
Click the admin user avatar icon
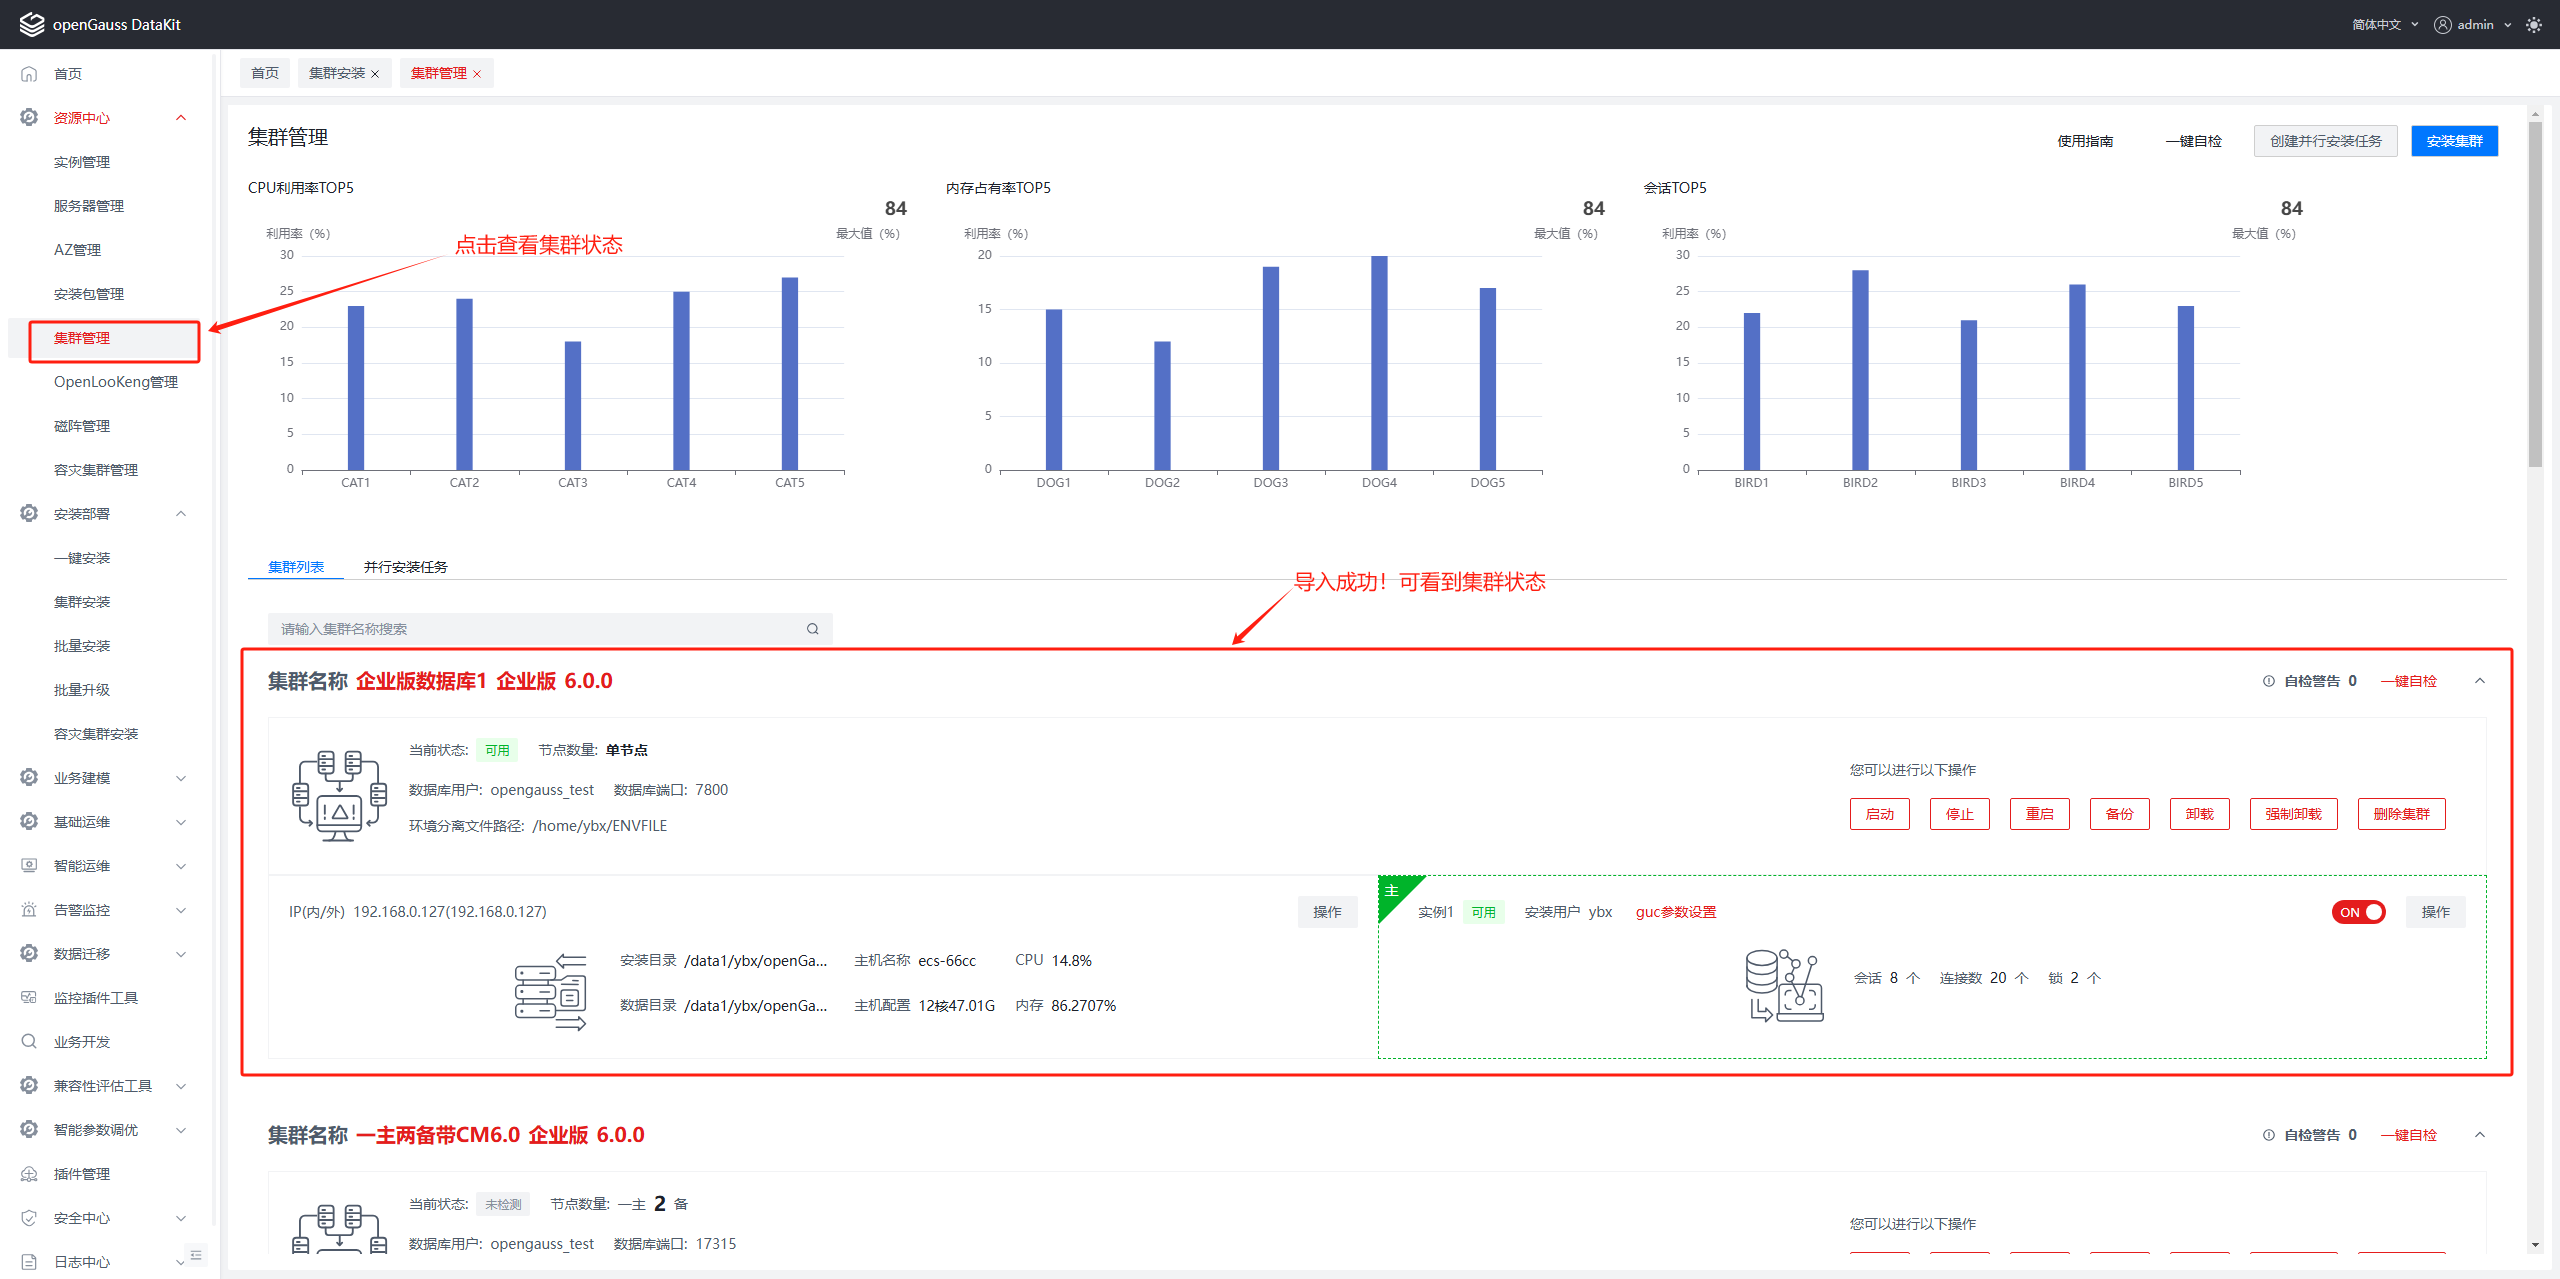(x=2442, y=25)
